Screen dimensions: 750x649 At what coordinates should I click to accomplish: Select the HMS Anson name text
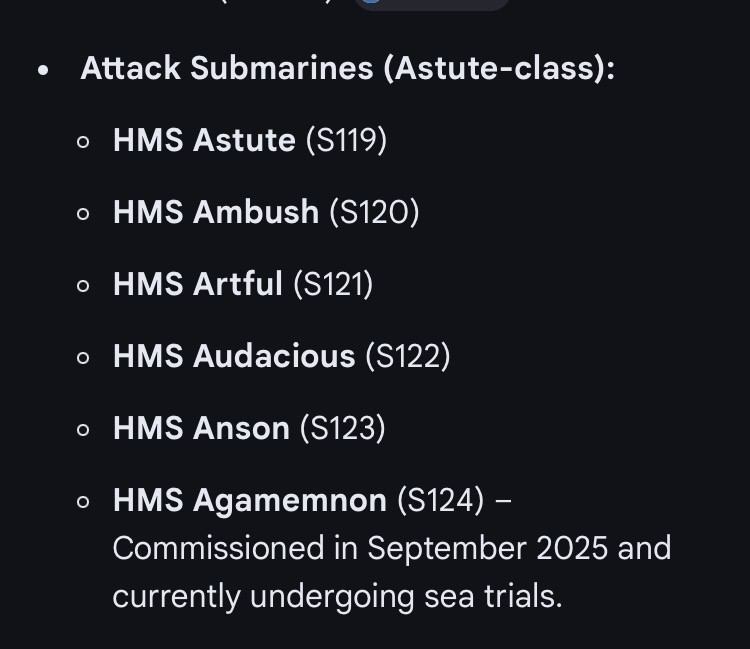201,428
